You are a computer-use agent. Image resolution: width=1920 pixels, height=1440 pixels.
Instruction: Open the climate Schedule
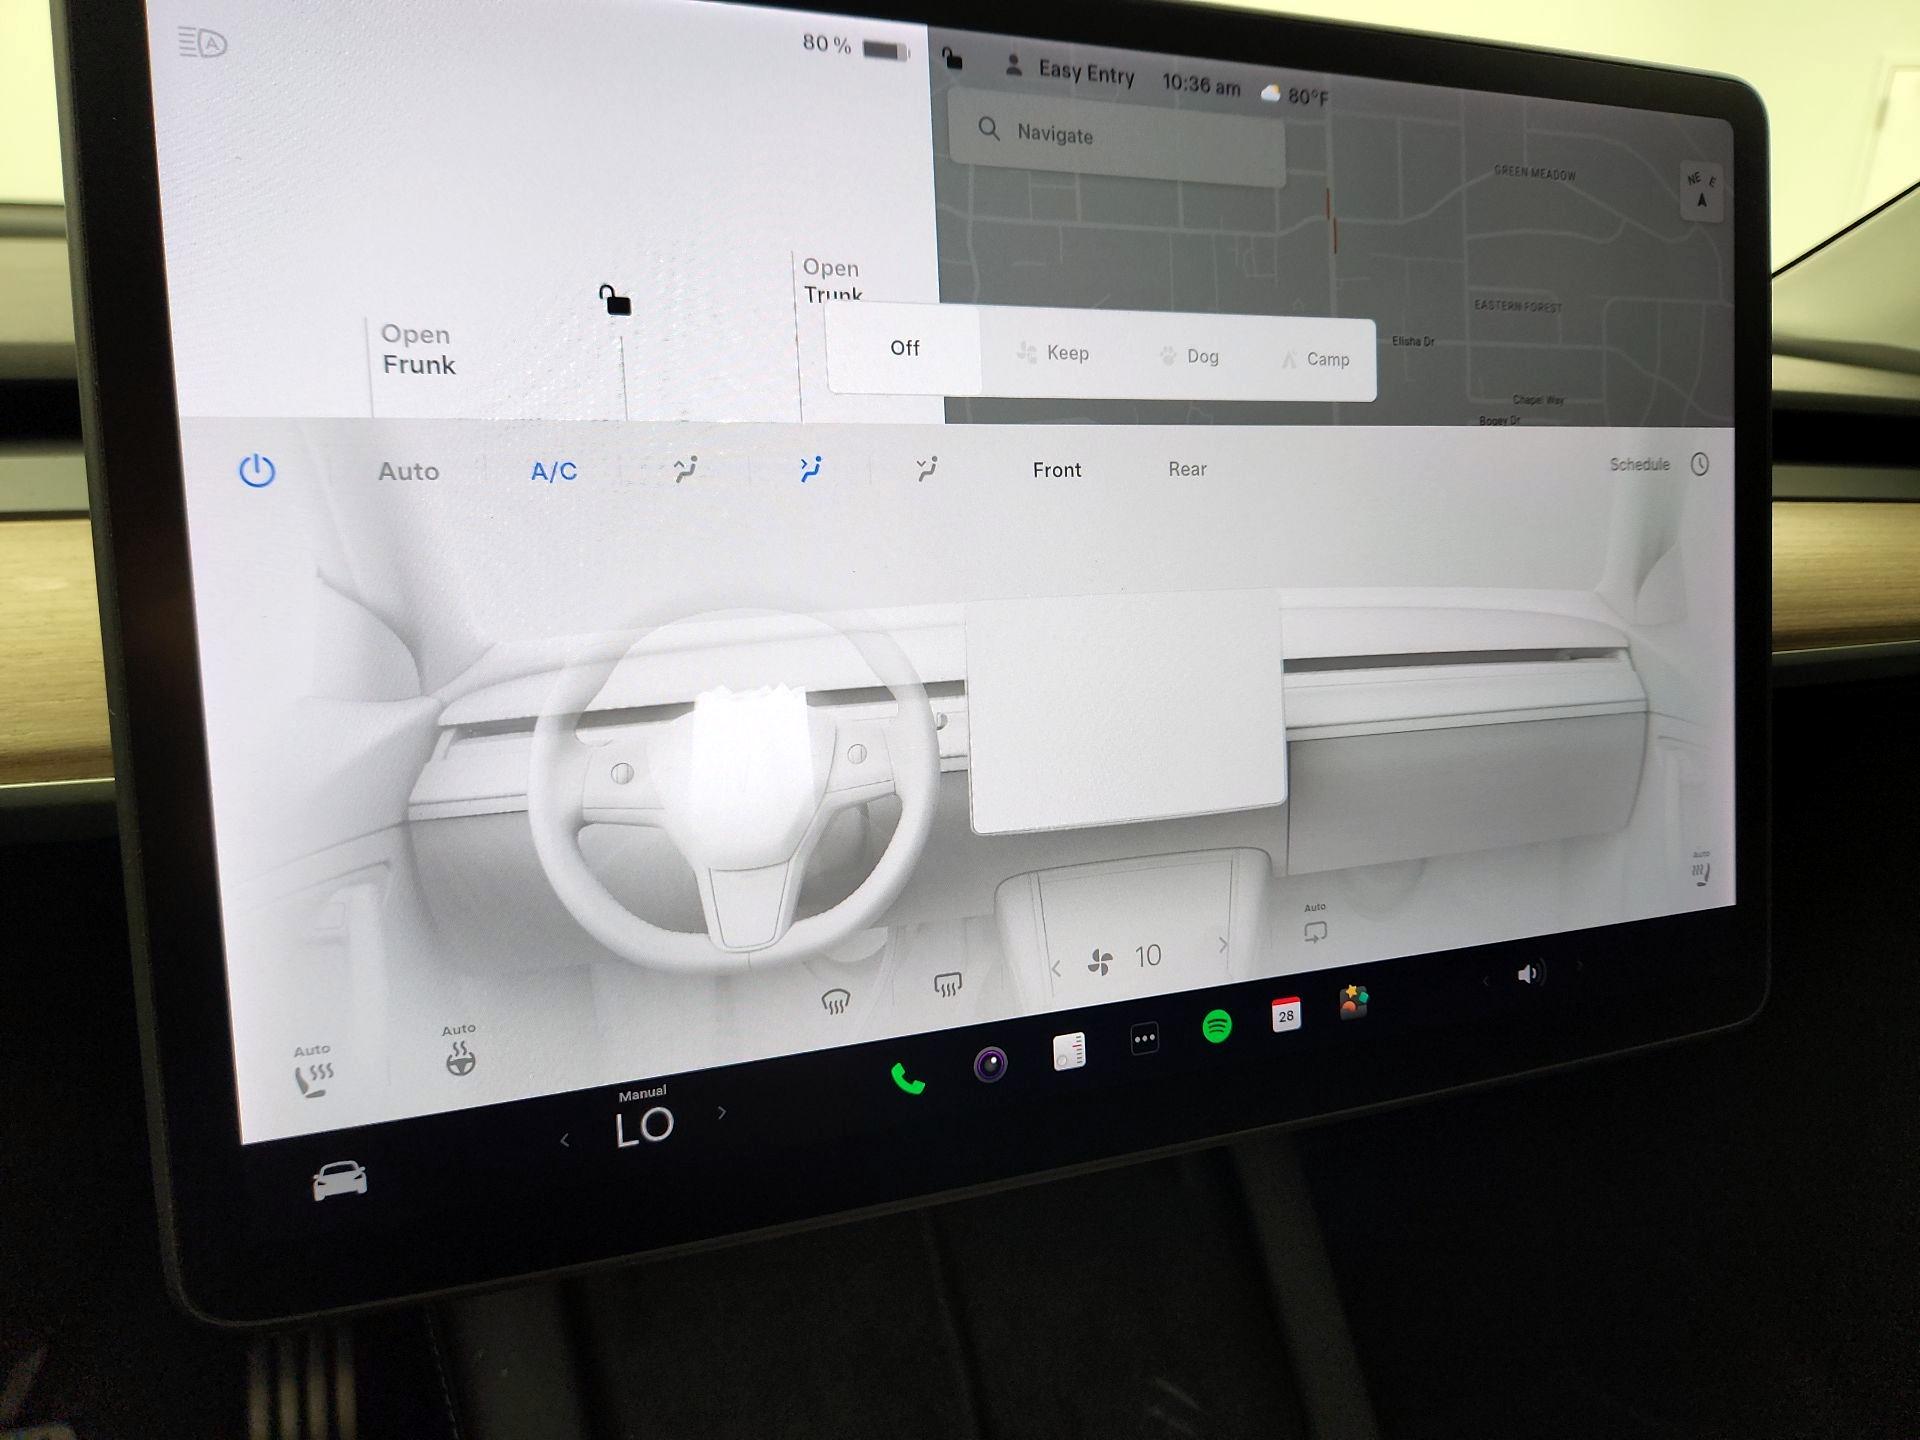coord(1639,464)
